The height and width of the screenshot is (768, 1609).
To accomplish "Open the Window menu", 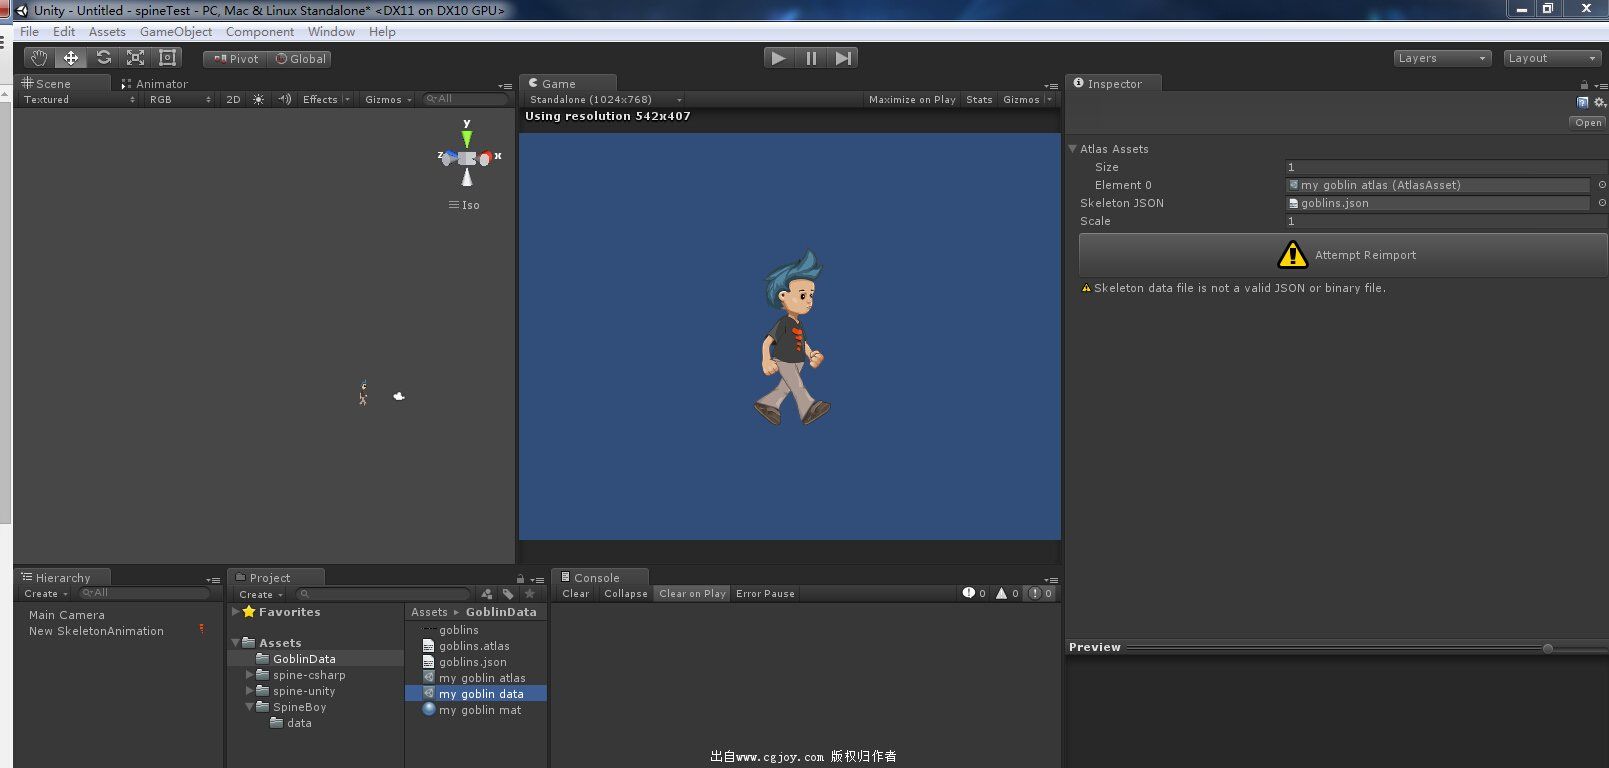I will click(x=331, y=31).
